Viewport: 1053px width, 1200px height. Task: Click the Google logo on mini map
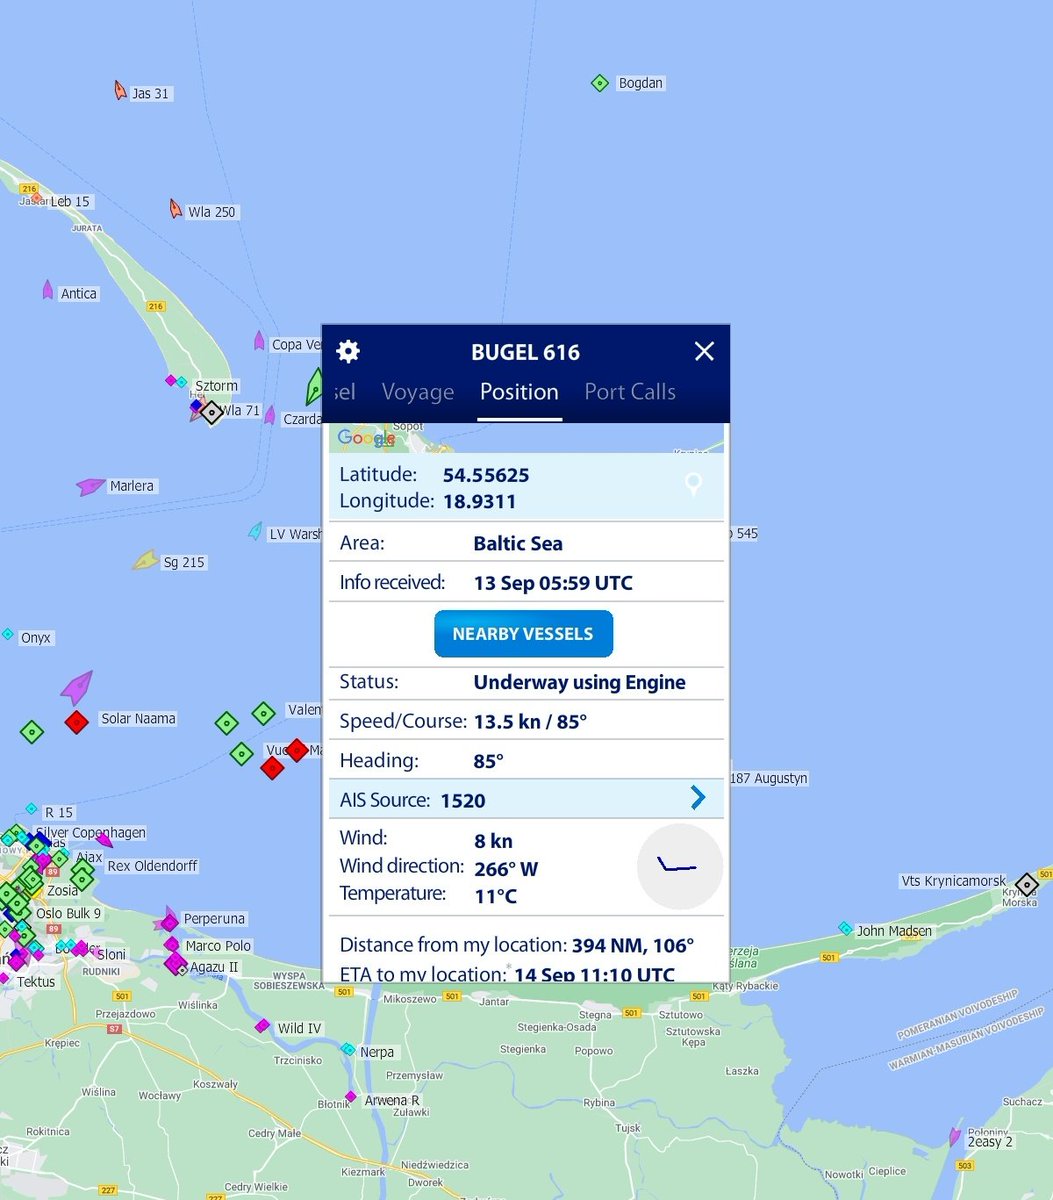coord(366,438)
